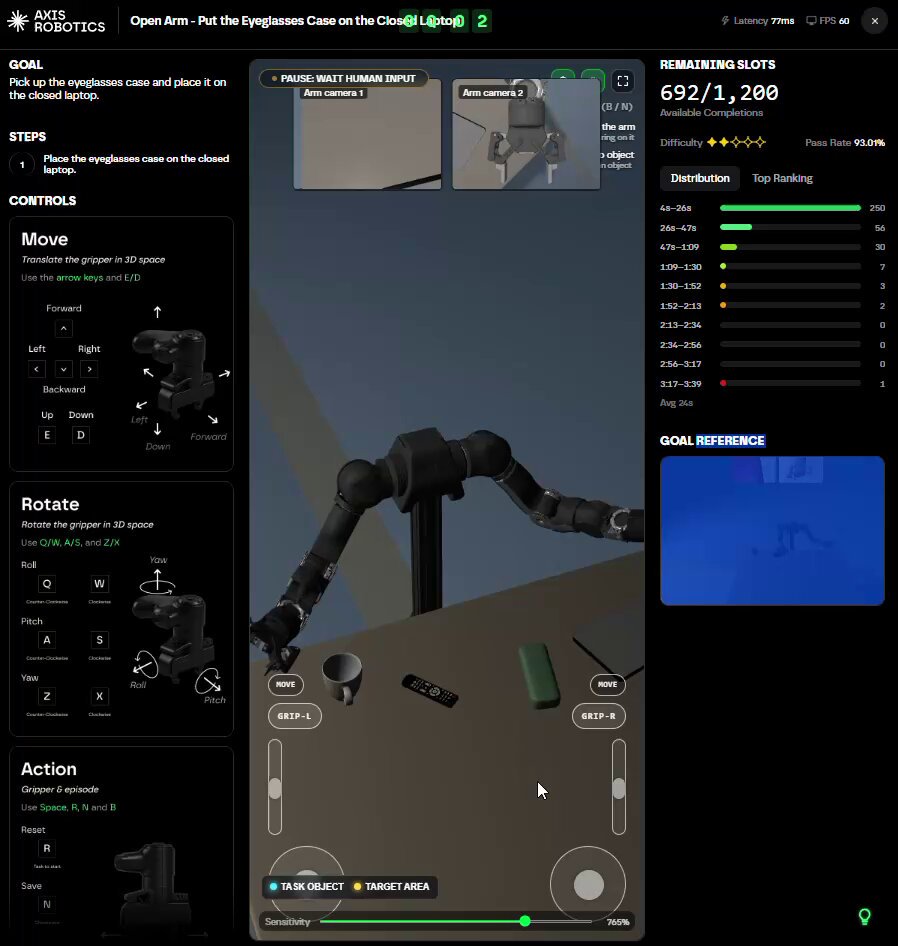Click the X yaw clockwise key
This screenshot has height=946, width=898.
pos(100,696)
